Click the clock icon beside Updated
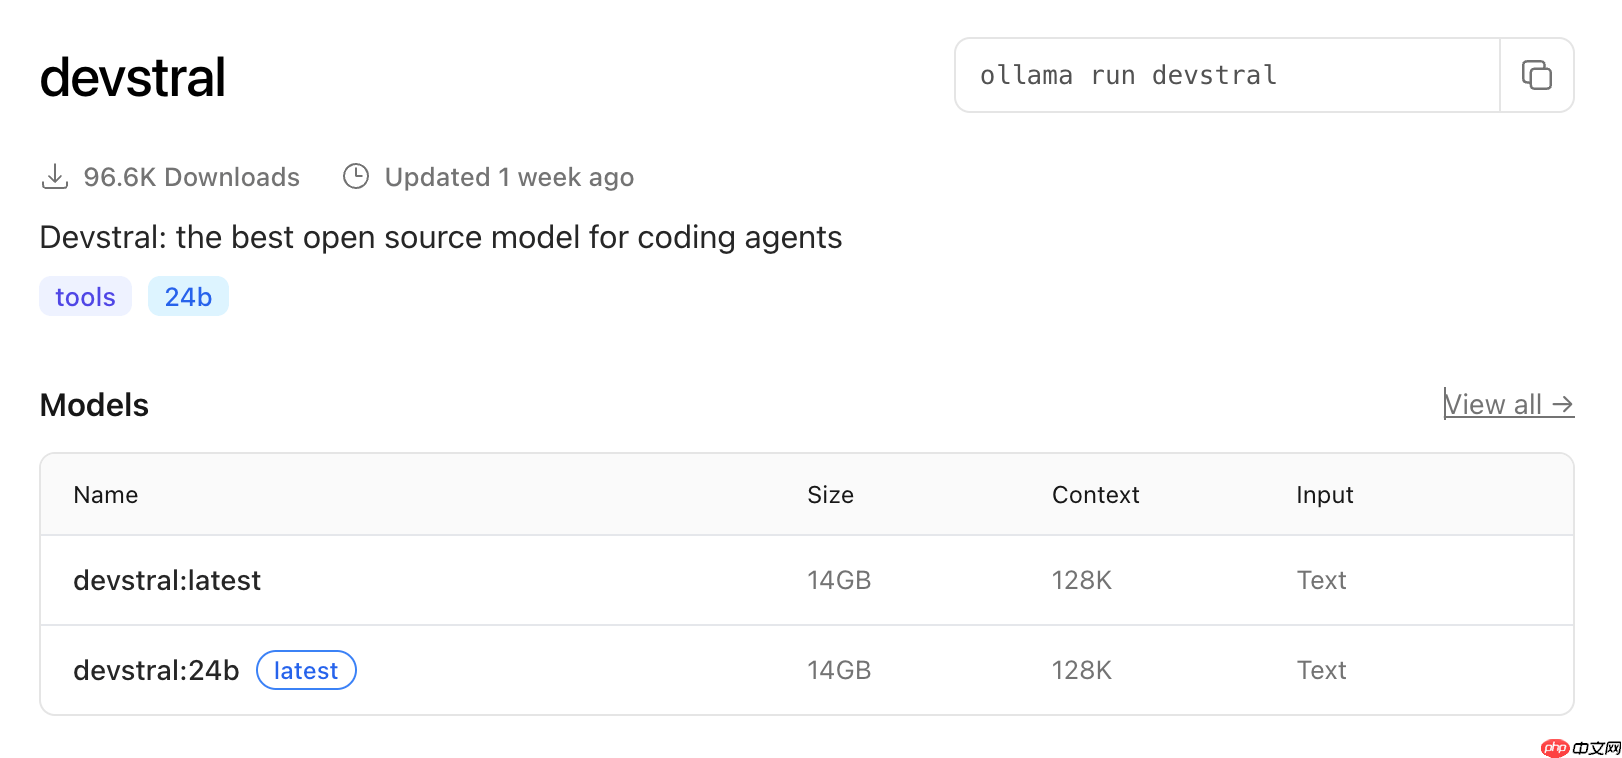The image size is (1622, 758). point(356,176)
